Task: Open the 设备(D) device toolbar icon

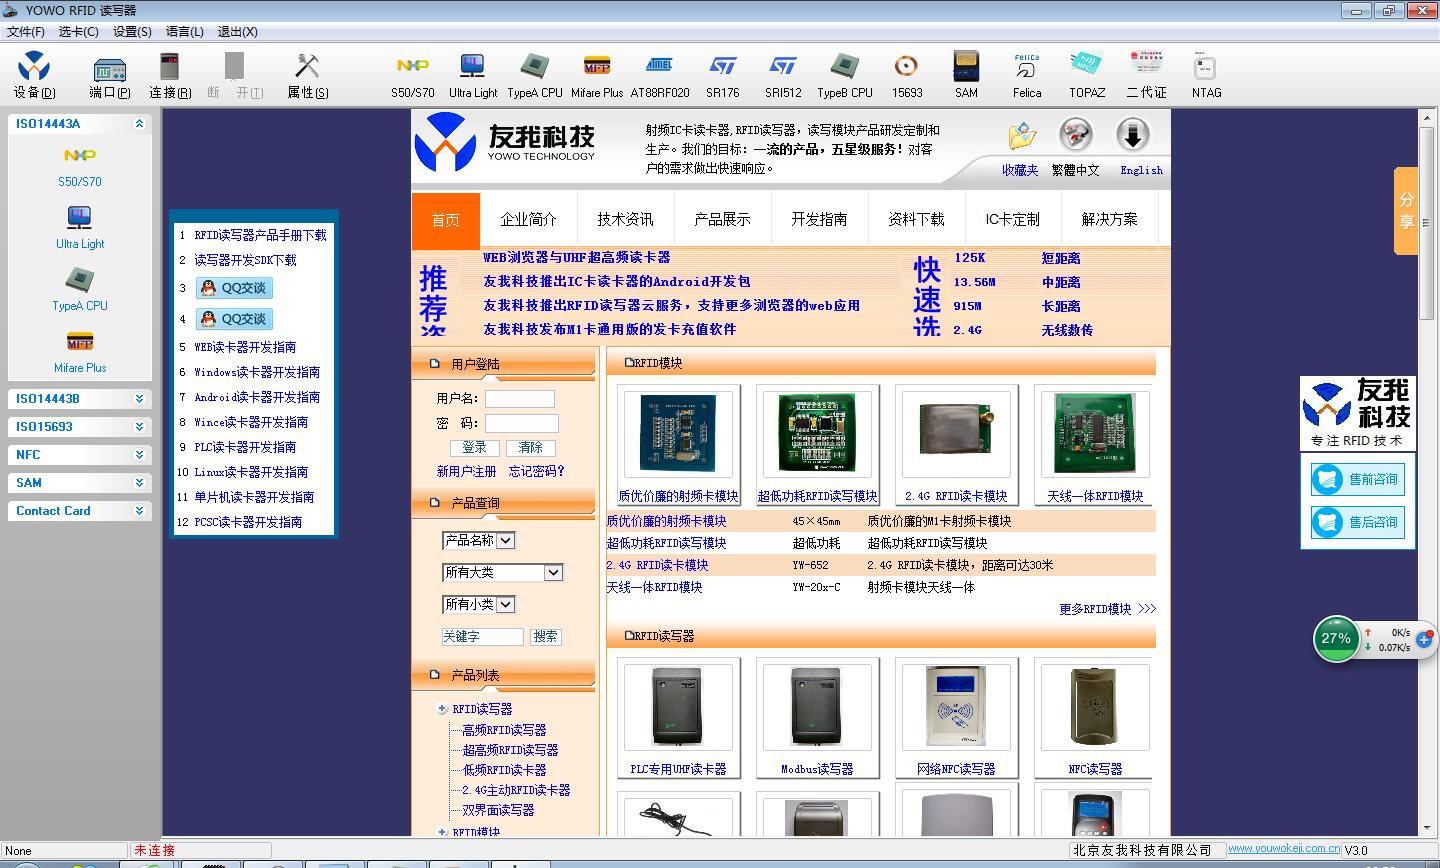Action: tap(34, 76)
